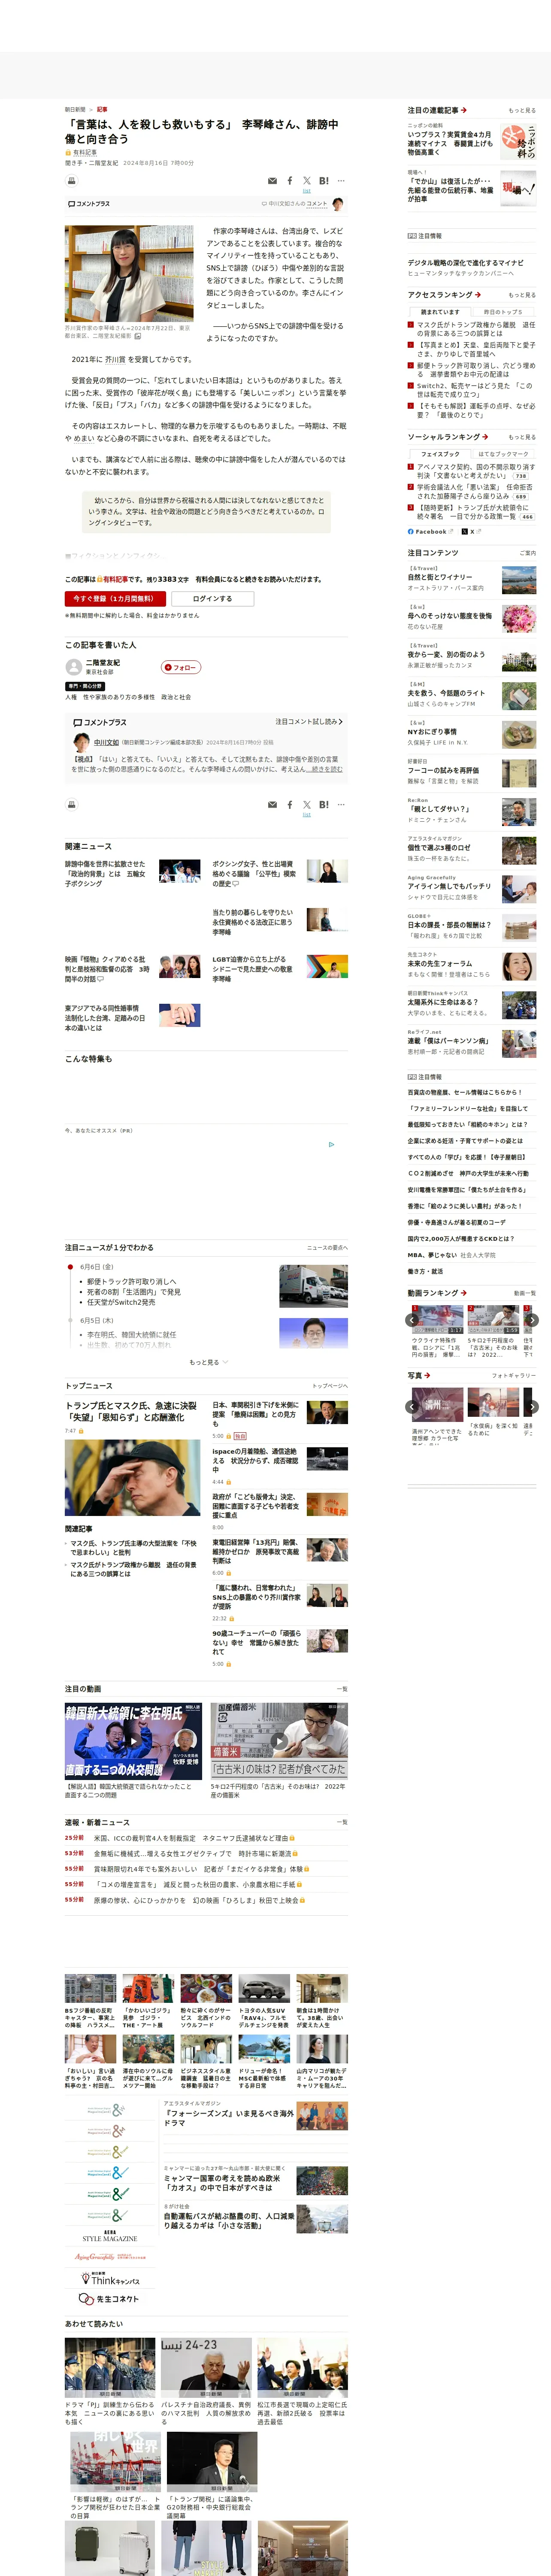Image resolution: width=551 pixels, height=2576 pixels.
Task: Open the いつプラス？実質賃金4カ月連続マイナス article
Action: click(x=450, y=143)
